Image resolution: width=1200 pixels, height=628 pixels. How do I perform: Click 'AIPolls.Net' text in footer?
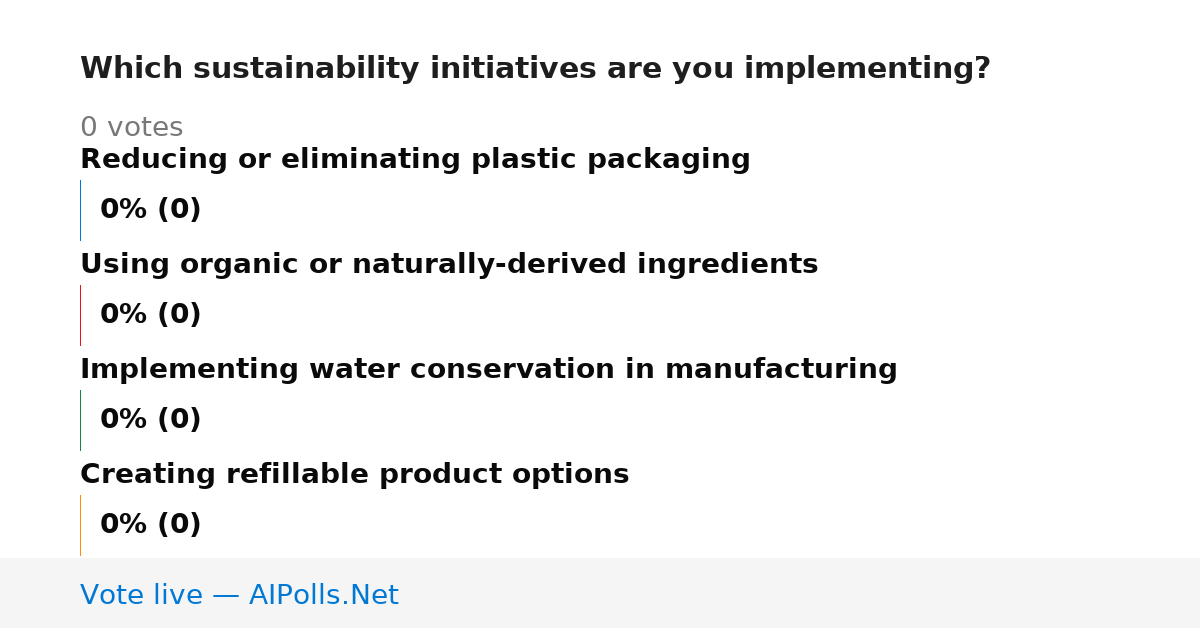click(x=323, y=595)
